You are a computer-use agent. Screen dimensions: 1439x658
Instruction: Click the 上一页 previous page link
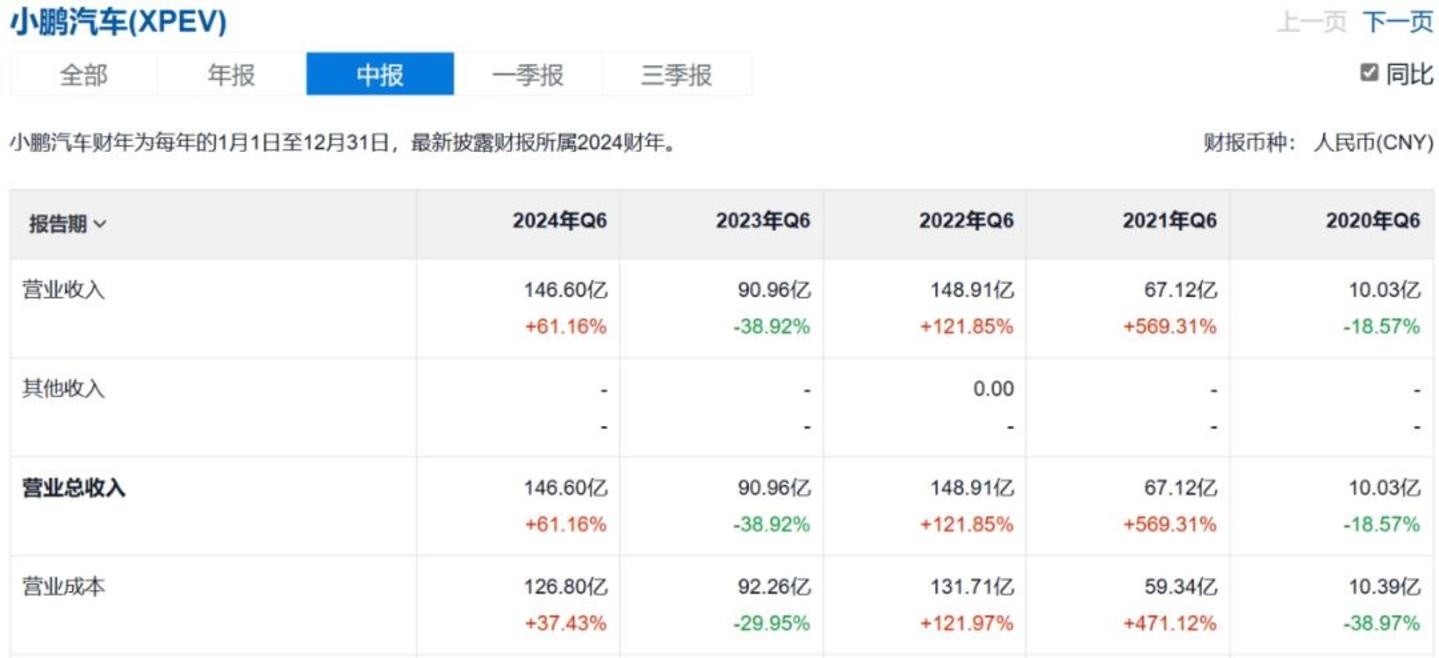pos(1311,22)
